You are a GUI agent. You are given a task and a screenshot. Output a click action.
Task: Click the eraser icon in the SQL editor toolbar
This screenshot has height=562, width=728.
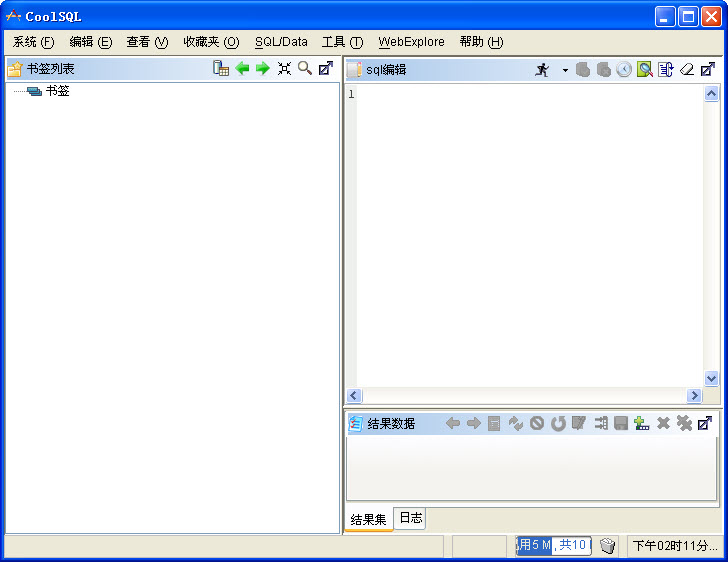(x=686, y=69)
